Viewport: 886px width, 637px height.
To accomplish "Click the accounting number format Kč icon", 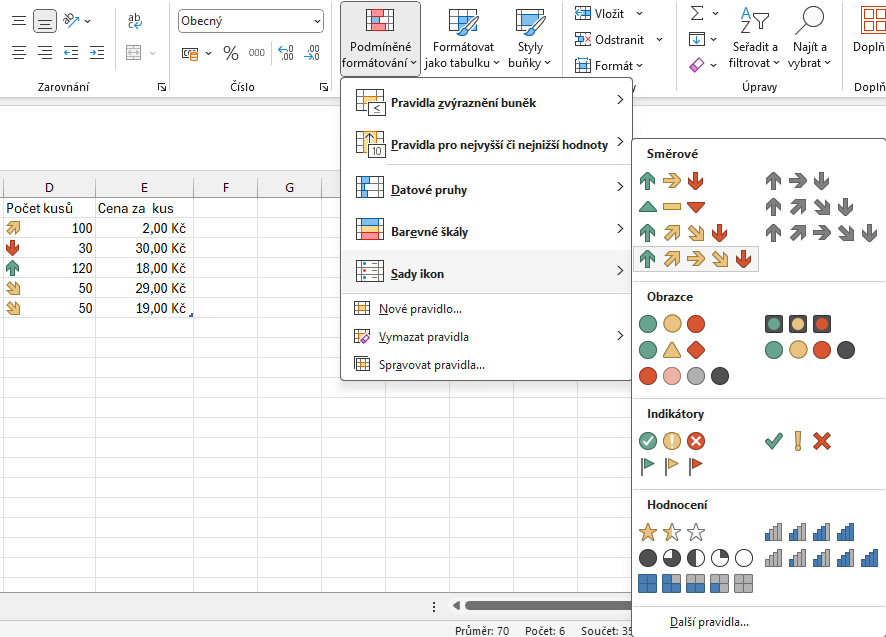I will click(189, 54).
